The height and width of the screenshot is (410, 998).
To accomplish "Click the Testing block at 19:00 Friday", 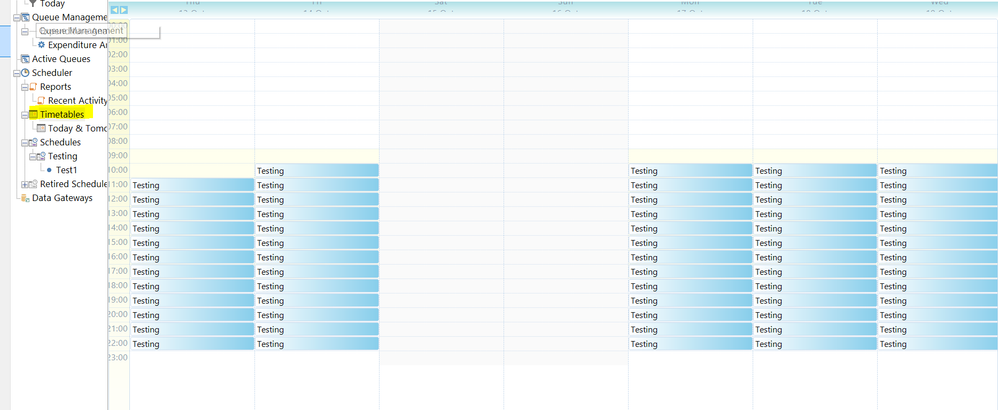I will pyautogui.click(x=317, y=301).
